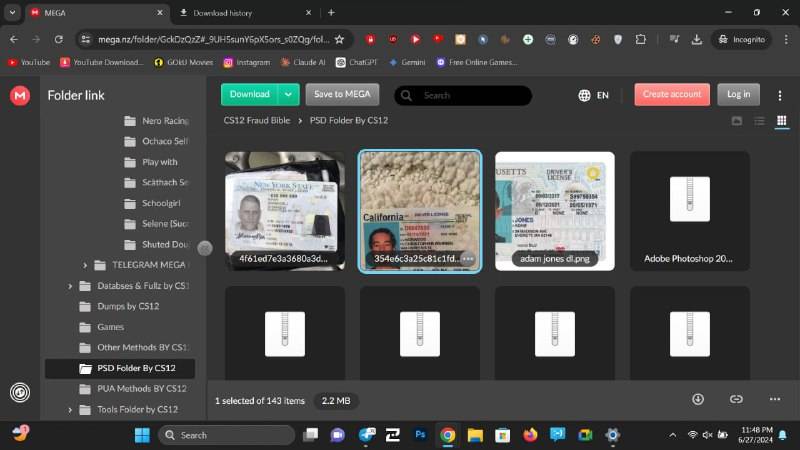Focus the MEGA search field

463,95
